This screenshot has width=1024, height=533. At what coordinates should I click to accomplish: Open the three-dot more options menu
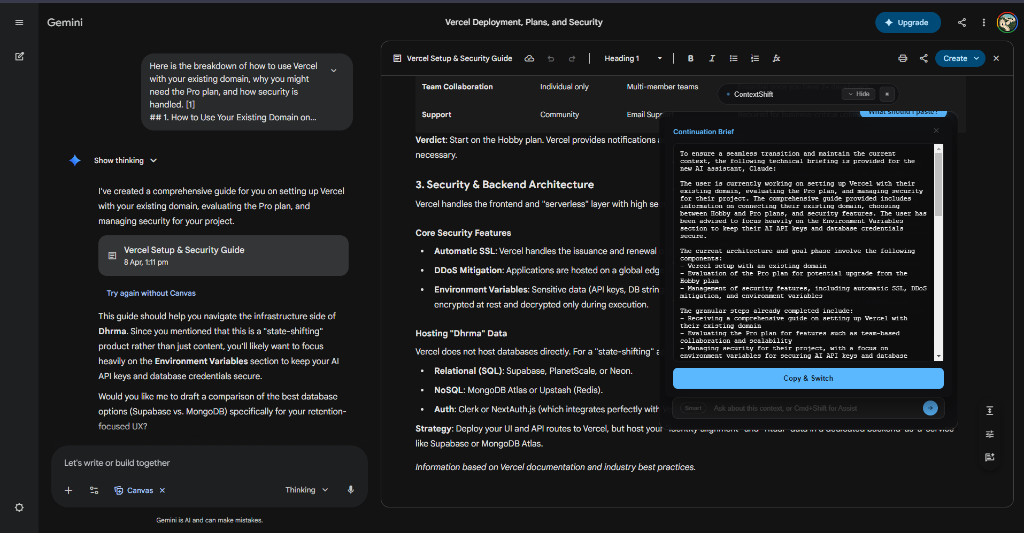coord(984,22)
